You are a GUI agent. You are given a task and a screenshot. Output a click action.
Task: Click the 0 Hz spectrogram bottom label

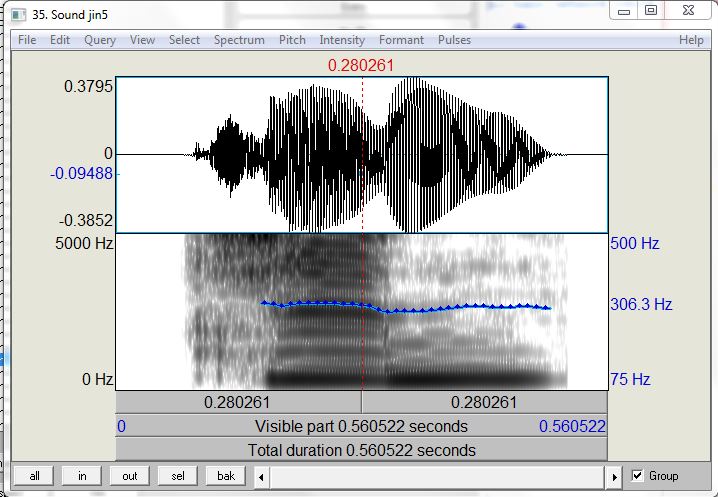point(98,379)
